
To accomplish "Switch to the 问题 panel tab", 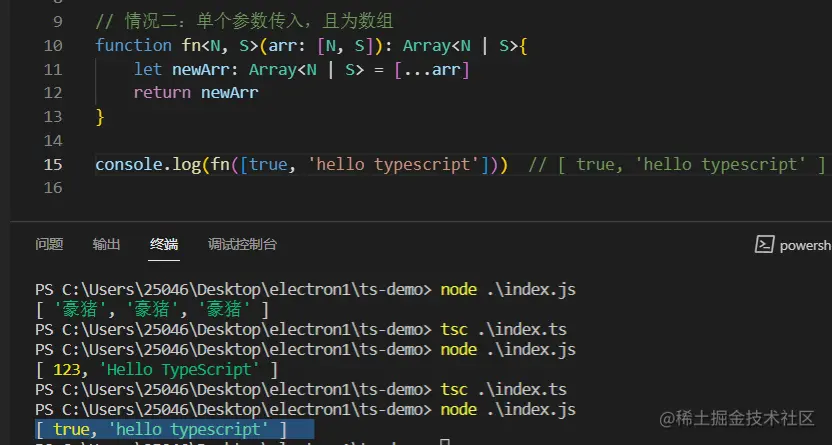I will [49, 245].
